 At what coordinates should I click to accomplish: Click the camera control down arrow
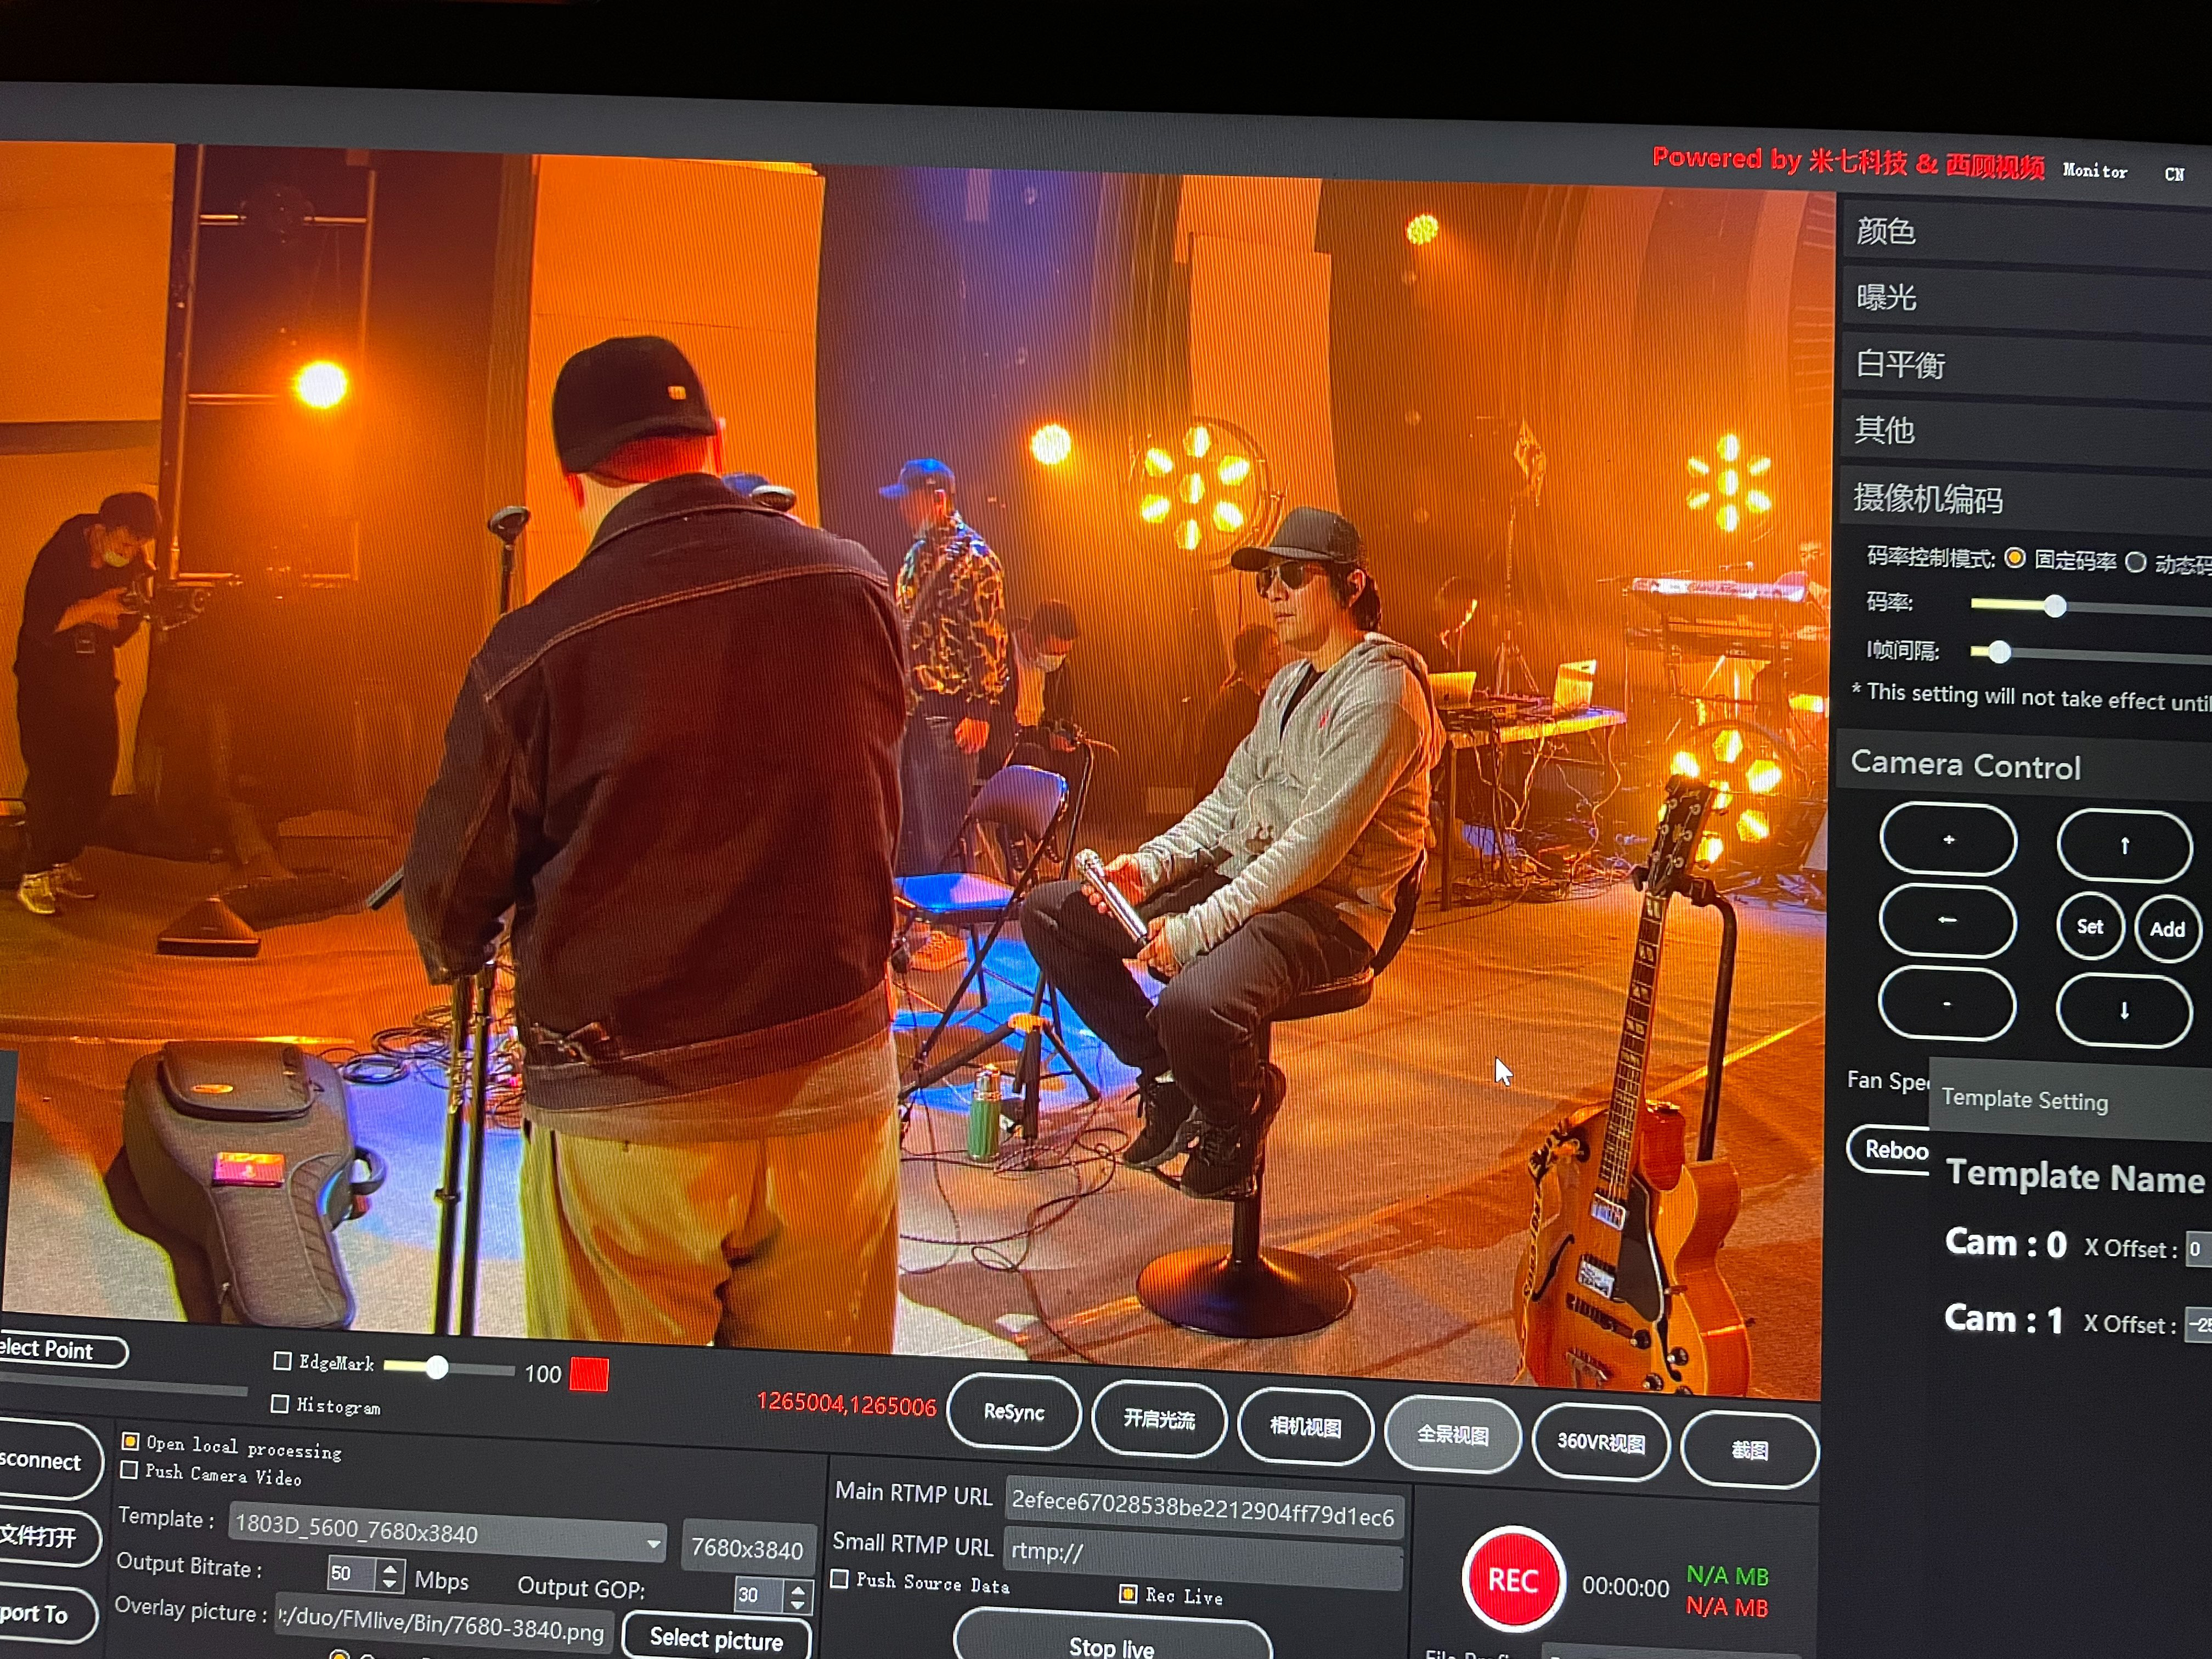point(2124,1011)
